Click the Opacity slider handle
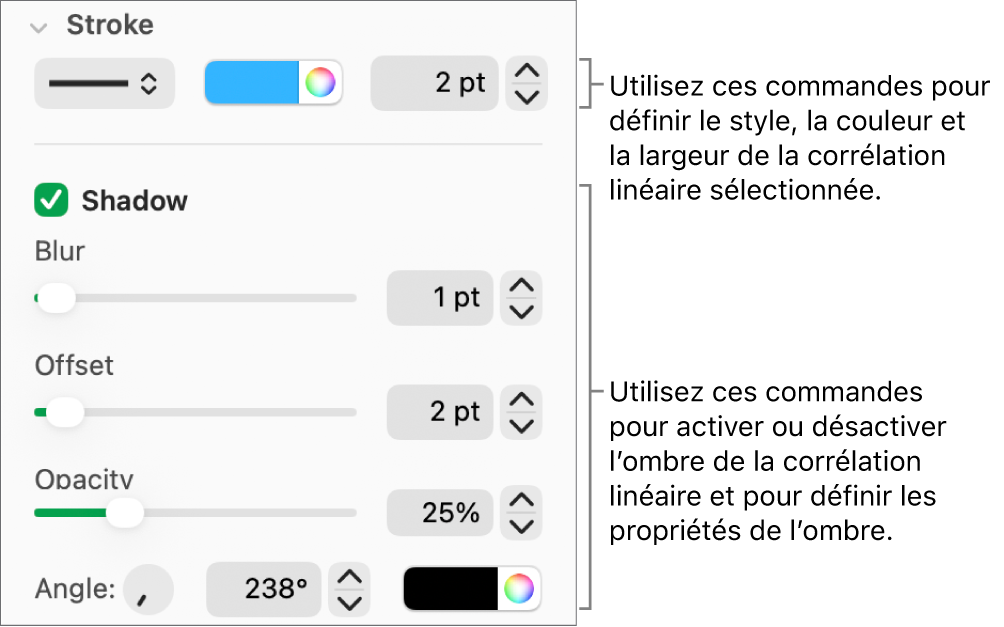The height and width of the screenshot is (627, 1004). (x=126, y=512)
